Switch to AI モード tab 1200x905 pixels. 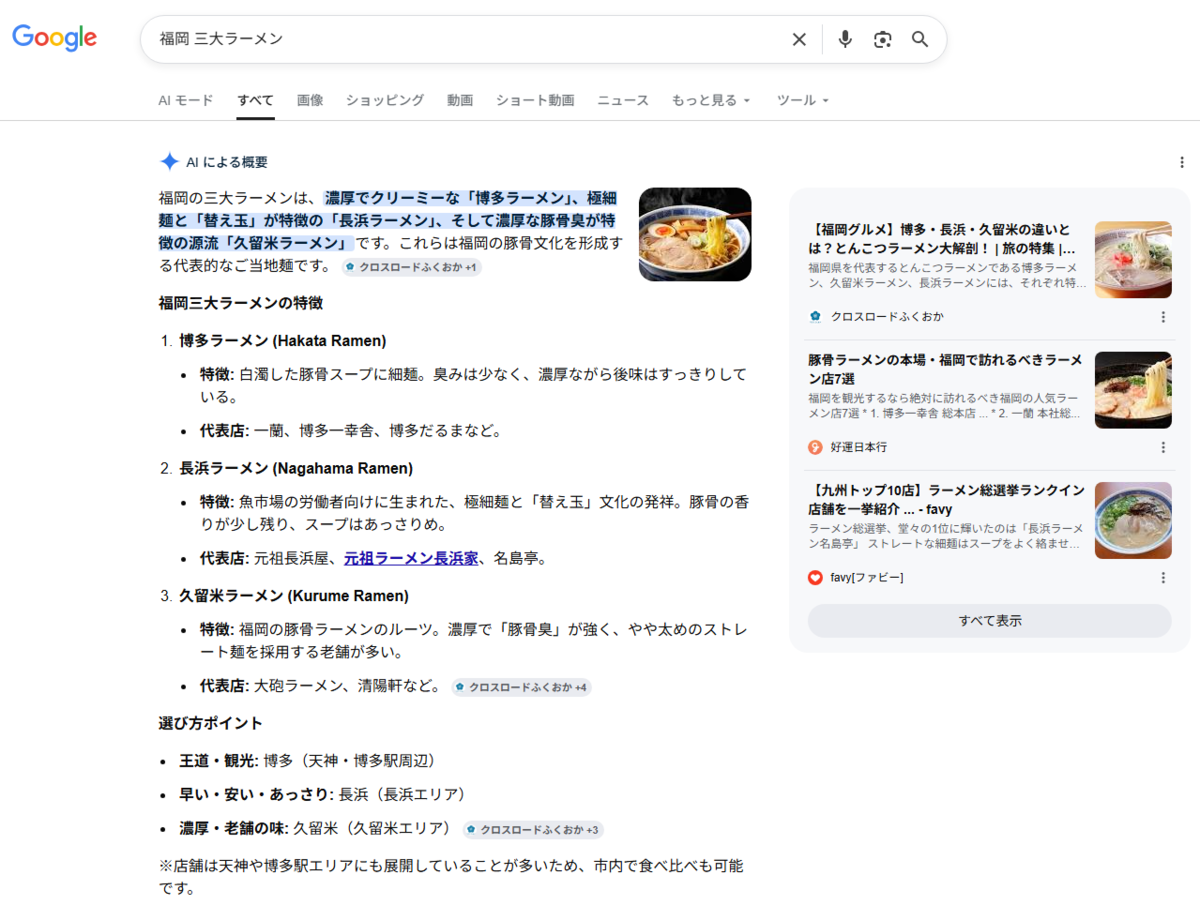pyautogui.click(x=186, y=100)
